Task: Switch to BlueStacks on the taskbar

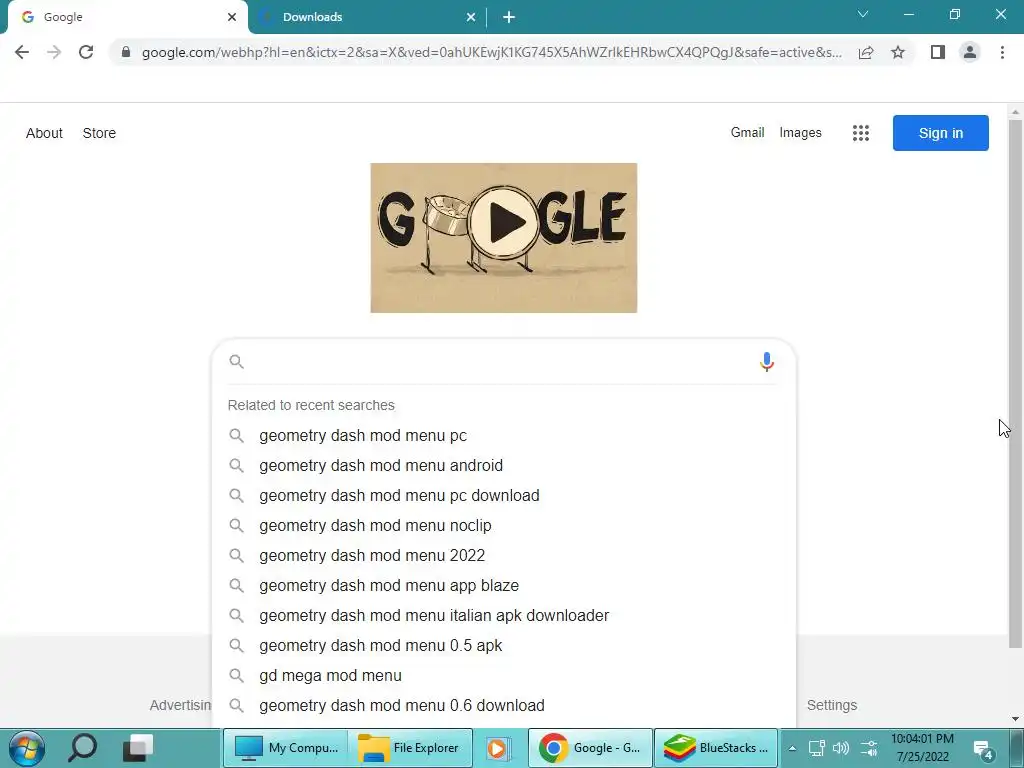Action: [716, 748]
